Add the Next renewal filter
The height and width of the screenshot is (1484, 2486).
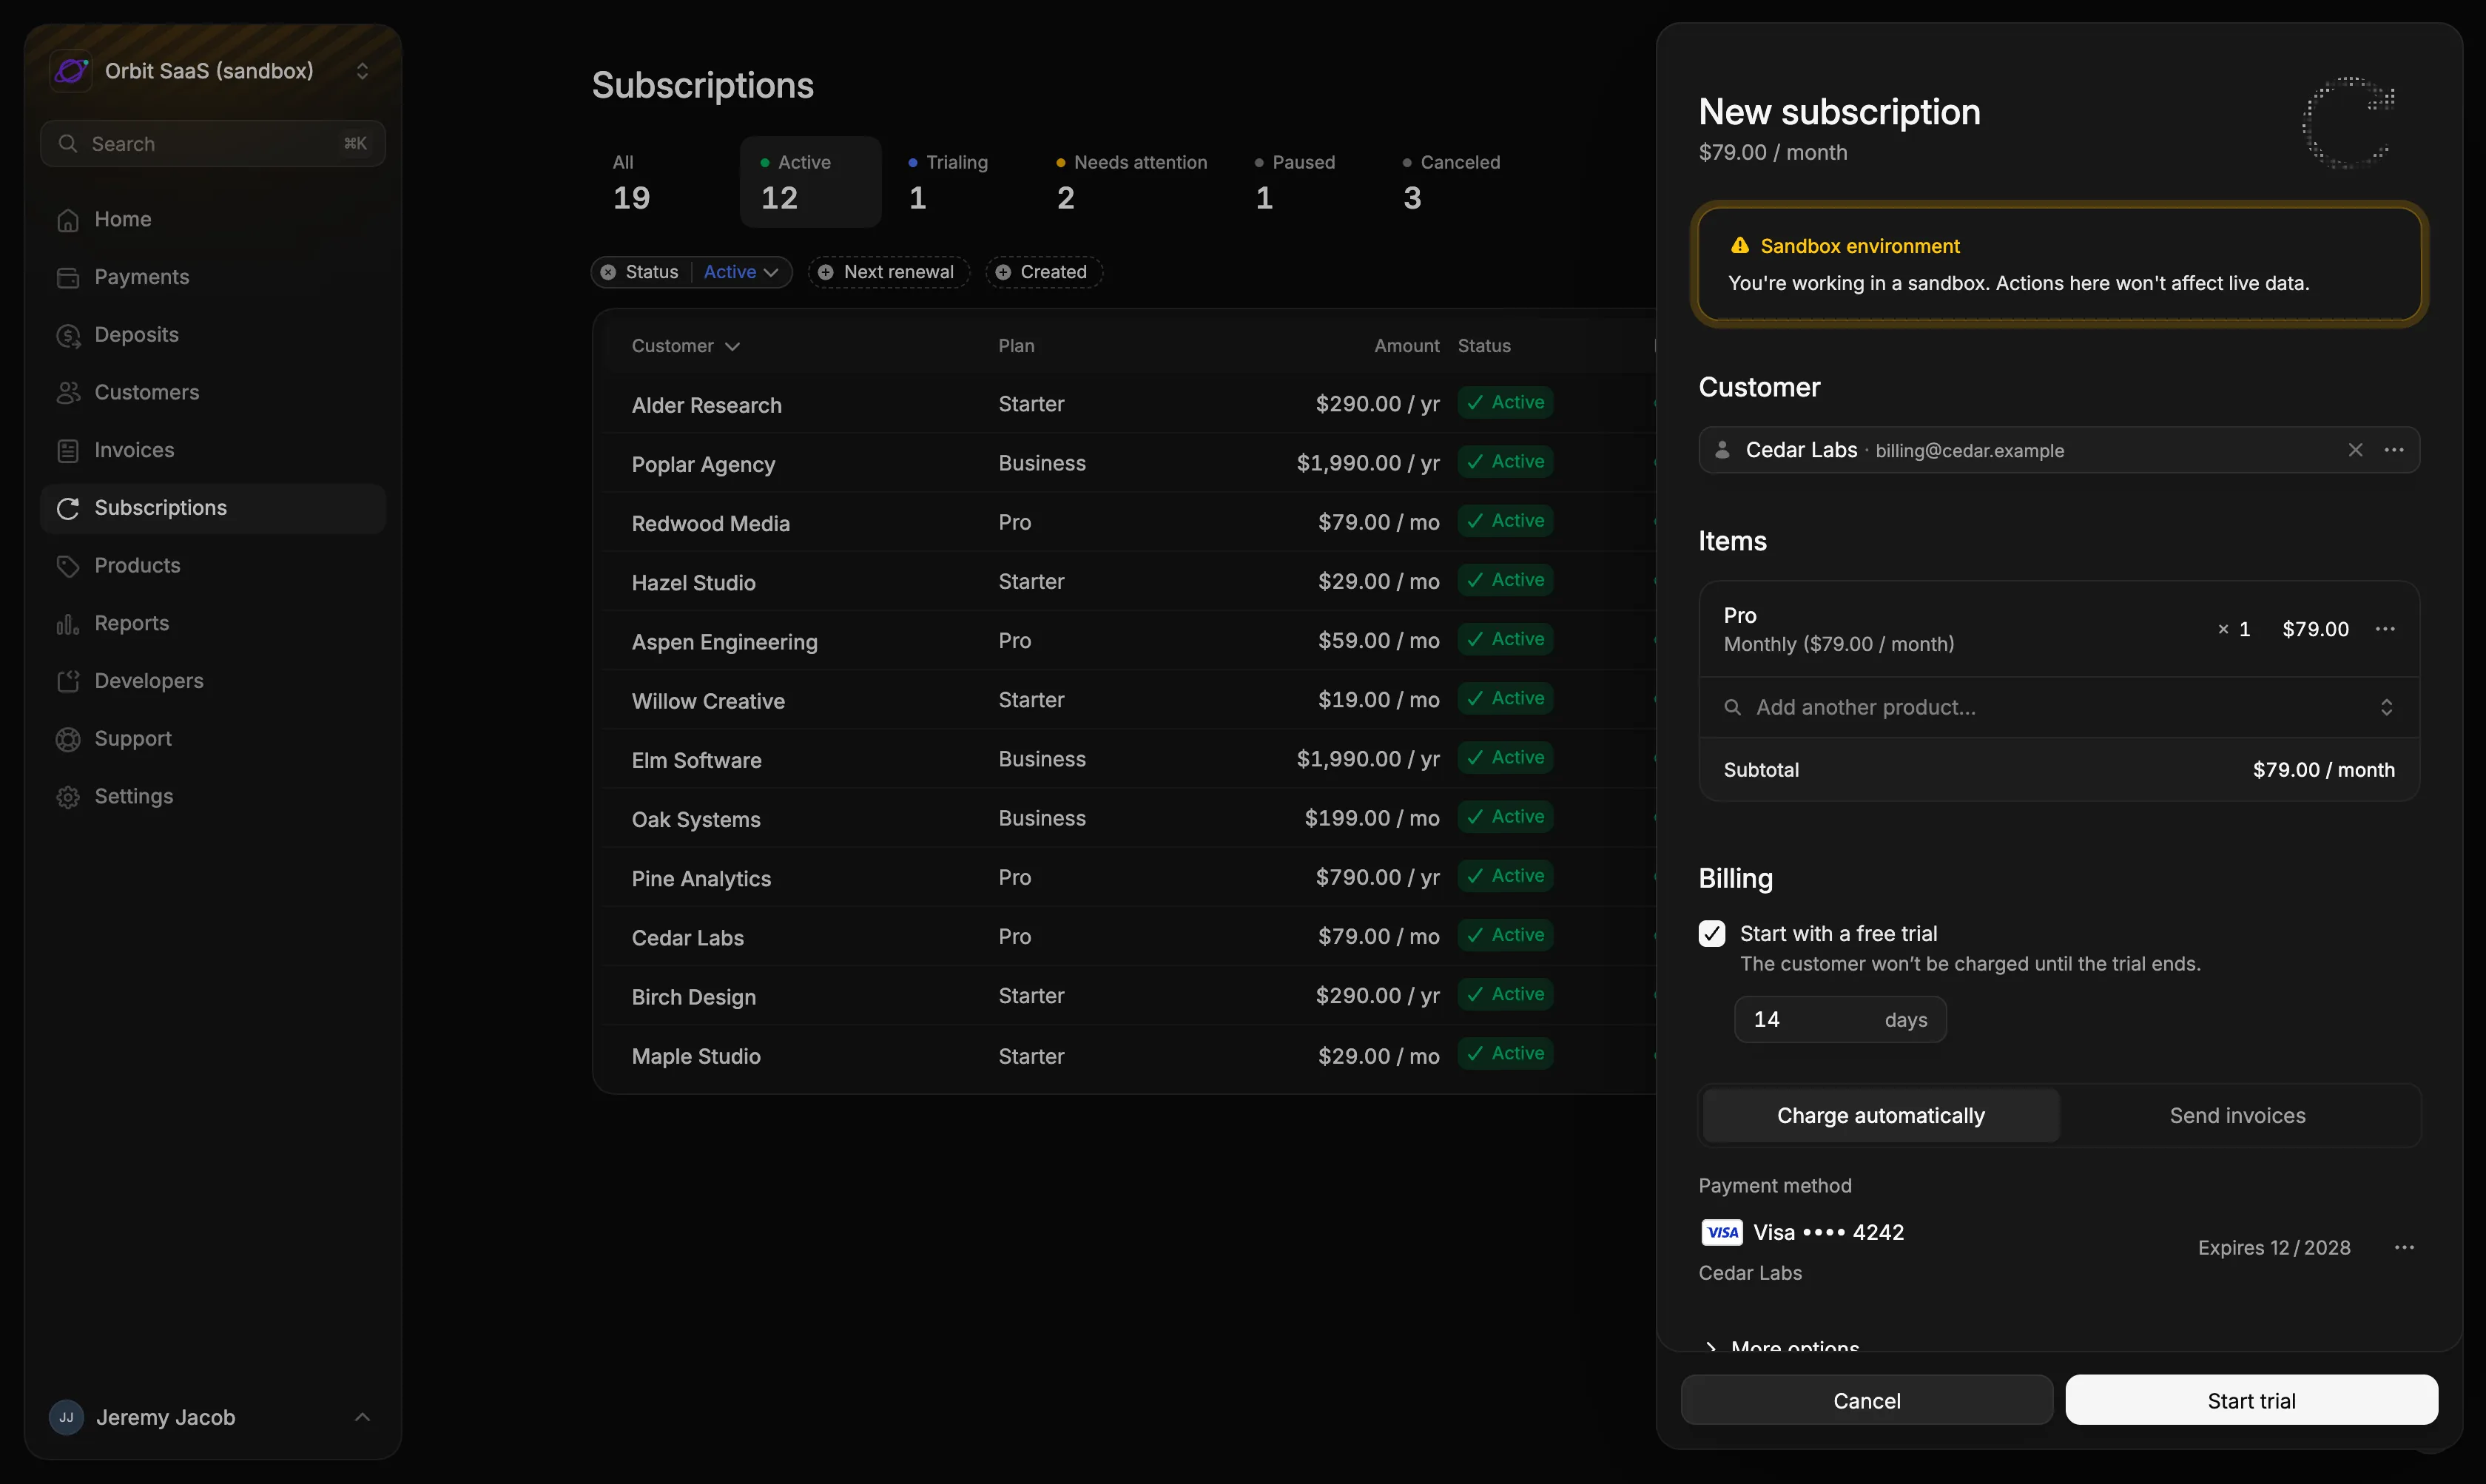[889, 272]
